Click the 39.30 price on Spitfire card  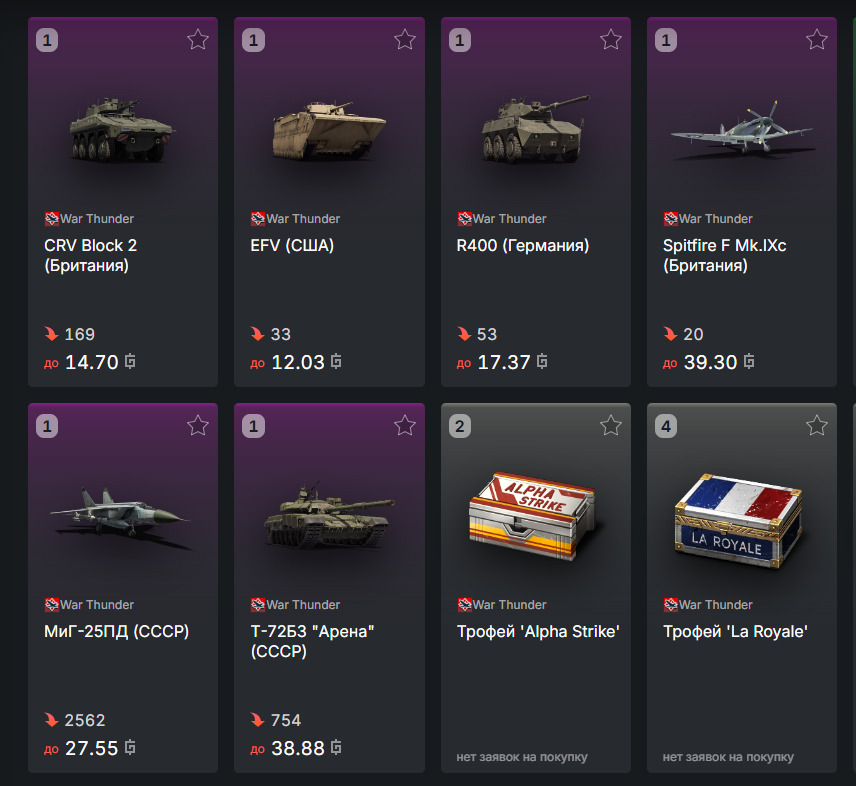point(711,362)
